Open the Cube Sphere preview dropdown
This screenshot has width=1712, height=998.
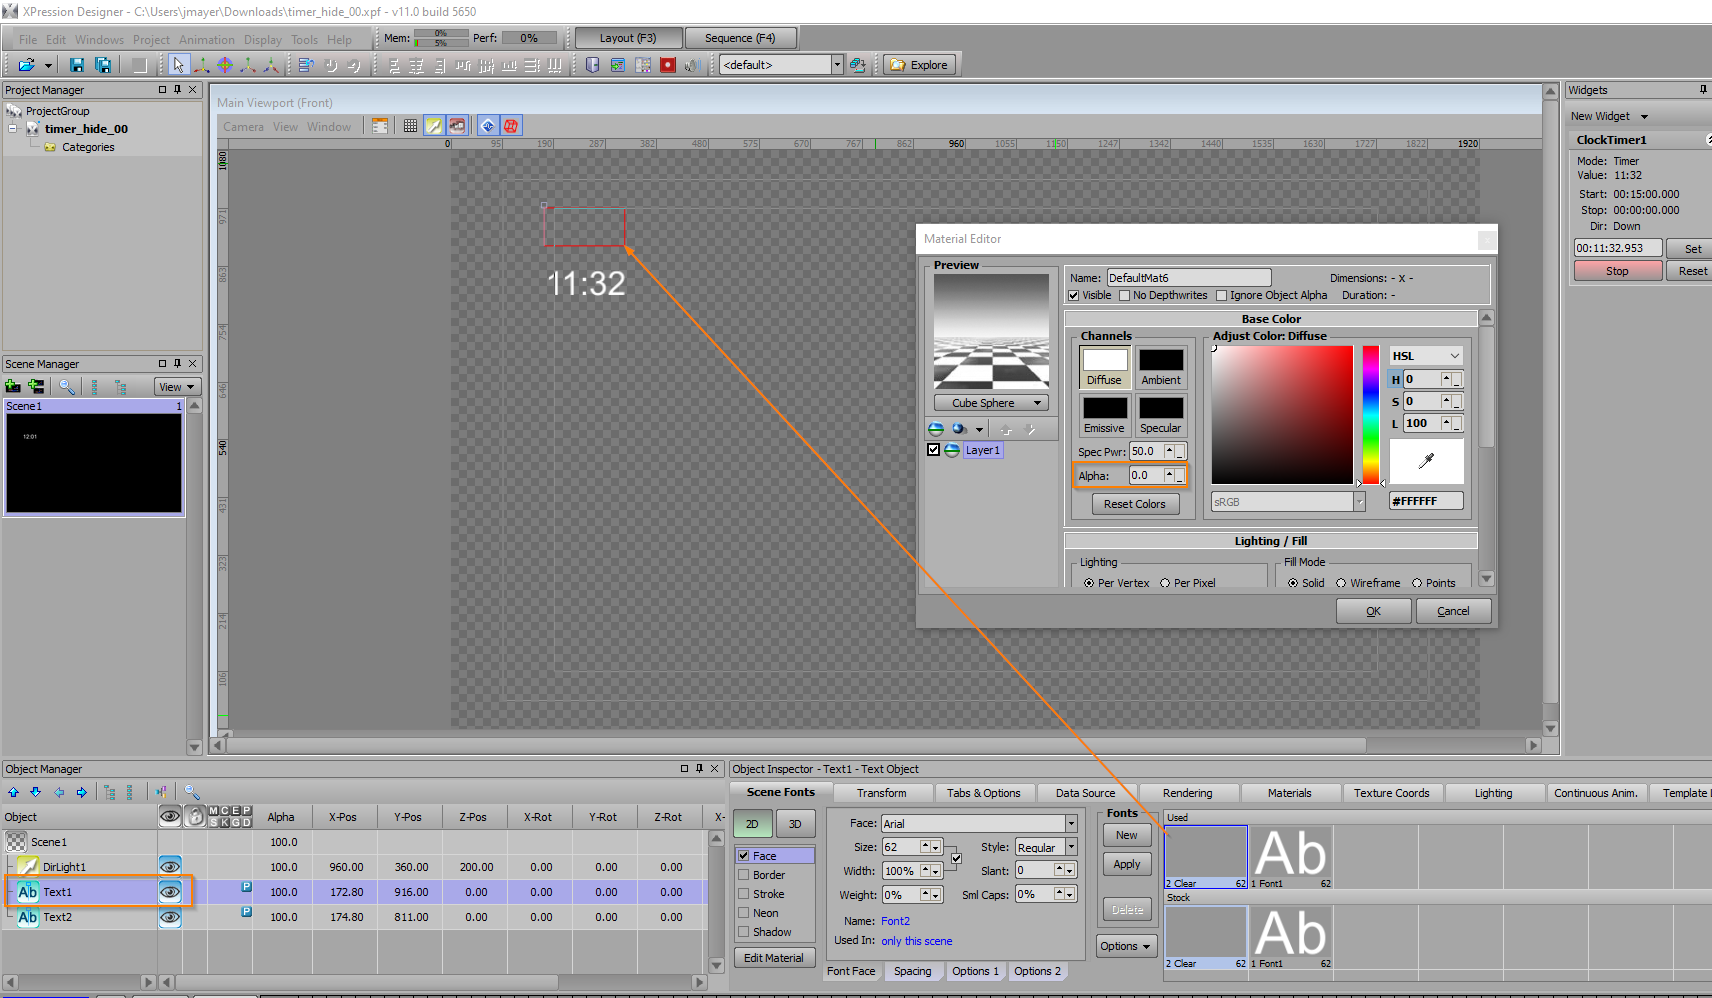coord(991,403)
